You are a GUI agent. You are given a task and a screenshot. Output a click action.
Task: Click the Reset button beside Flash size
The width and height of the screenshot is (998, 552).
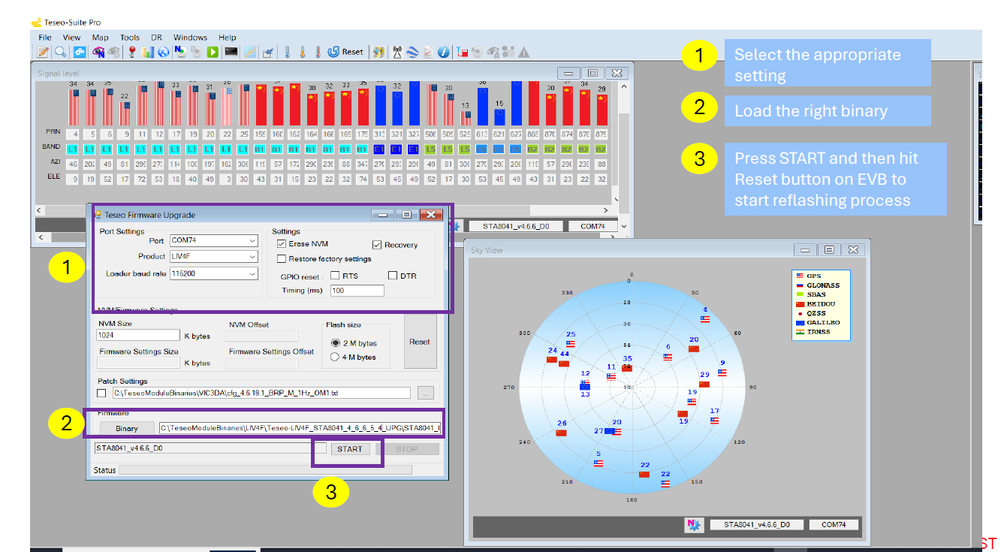tap(419, 342)
